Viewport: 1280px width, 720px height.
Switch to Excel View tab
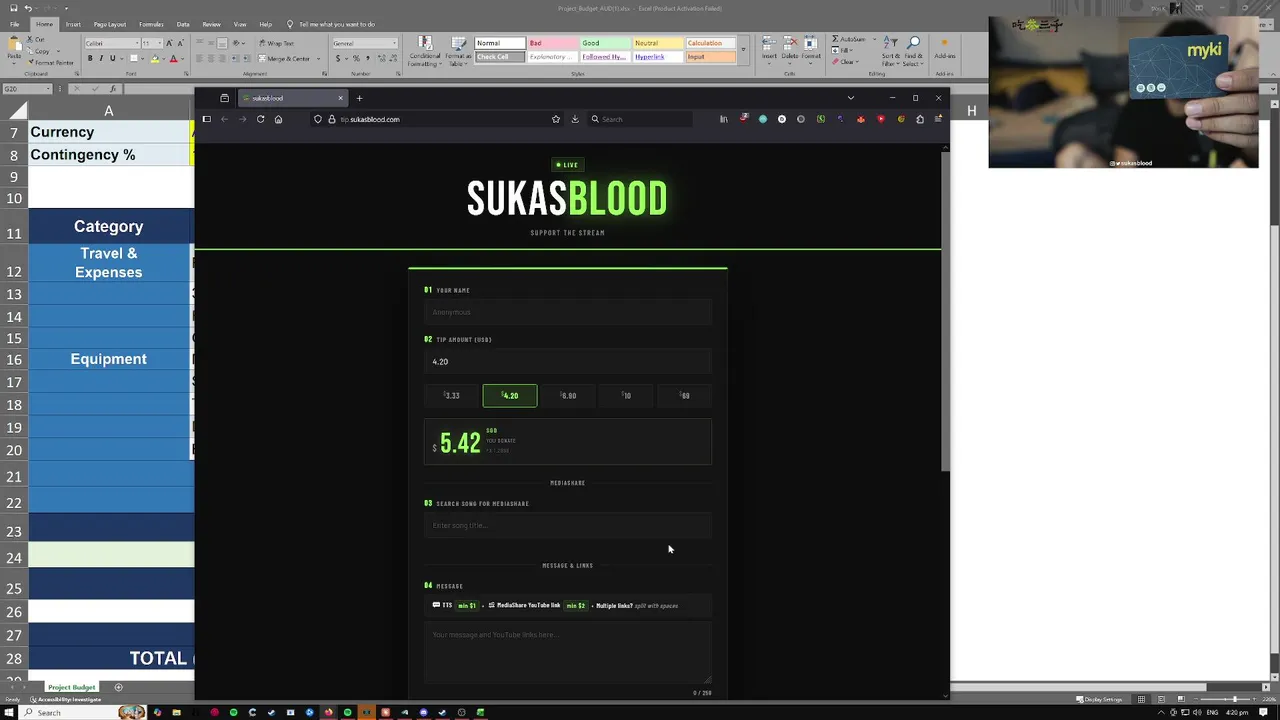tap(240, 24)
